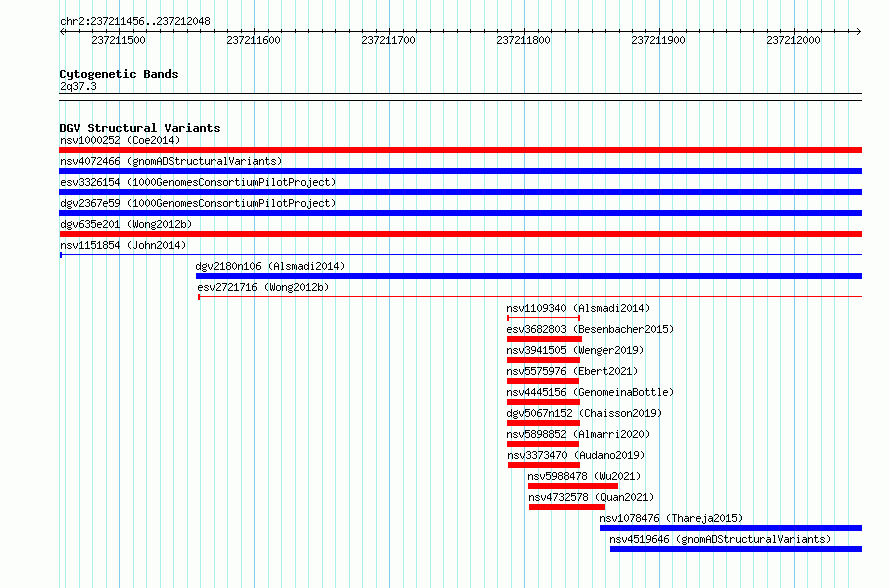Click the thin blue nsv1151854 John2014 line

pyautogui.click(x=460, y=255)
